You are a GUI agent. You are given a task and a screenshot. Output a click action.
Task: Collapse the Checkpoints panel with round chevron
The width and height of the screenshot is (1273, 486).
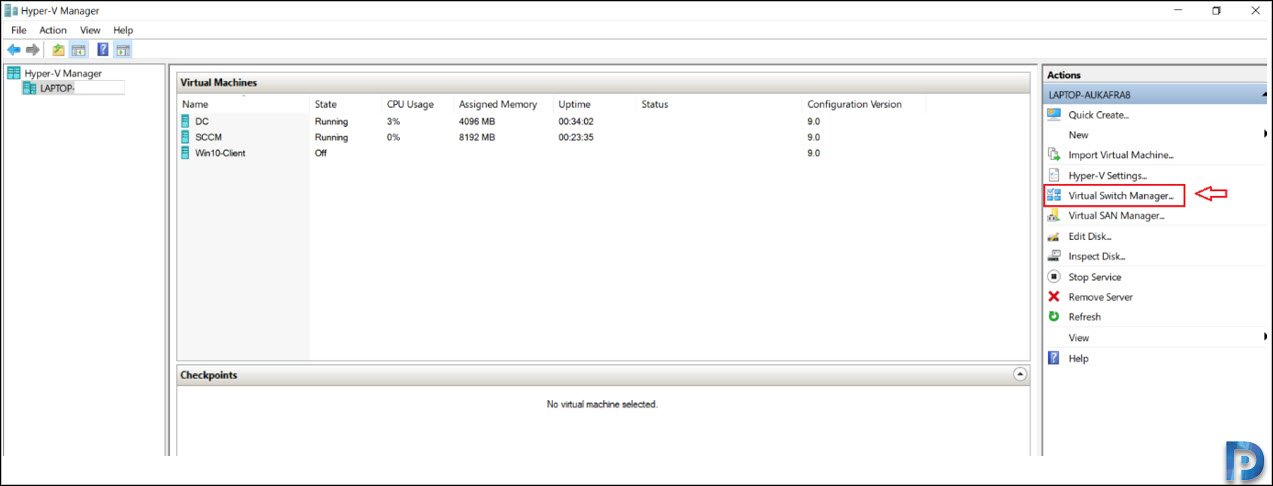tap(1019, 375)
